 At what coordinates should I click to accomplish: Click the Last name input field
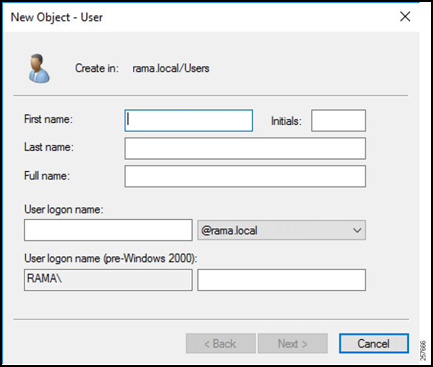point(245,148)
